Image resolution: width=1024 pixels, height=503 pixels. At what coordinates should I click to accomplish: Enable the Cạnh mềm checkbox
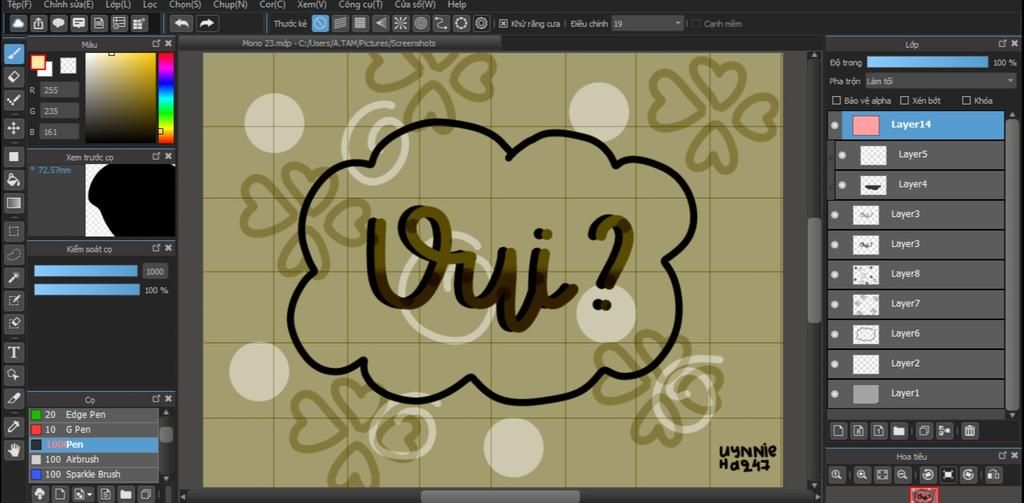[696, 24]
